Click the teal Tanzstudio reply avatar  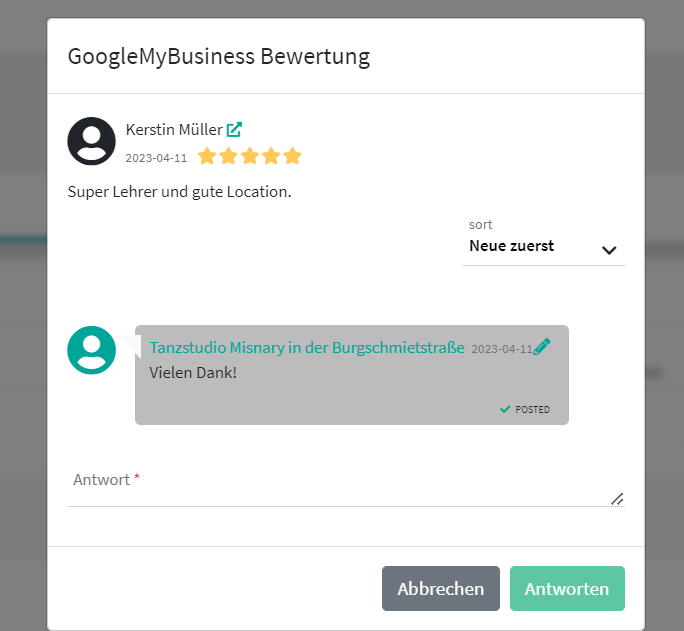tap(91, 349)
